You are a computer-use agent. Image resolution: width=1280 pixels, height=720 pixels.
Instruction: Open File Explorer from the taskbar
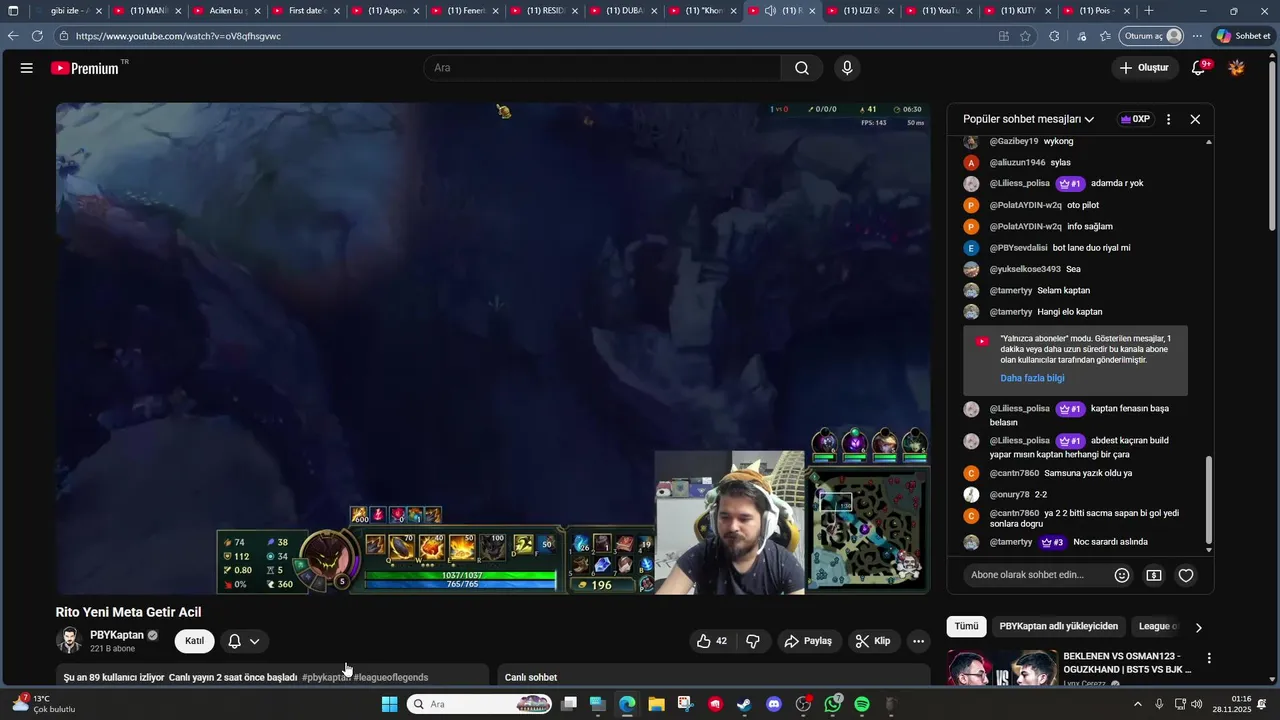coord(656,705)
